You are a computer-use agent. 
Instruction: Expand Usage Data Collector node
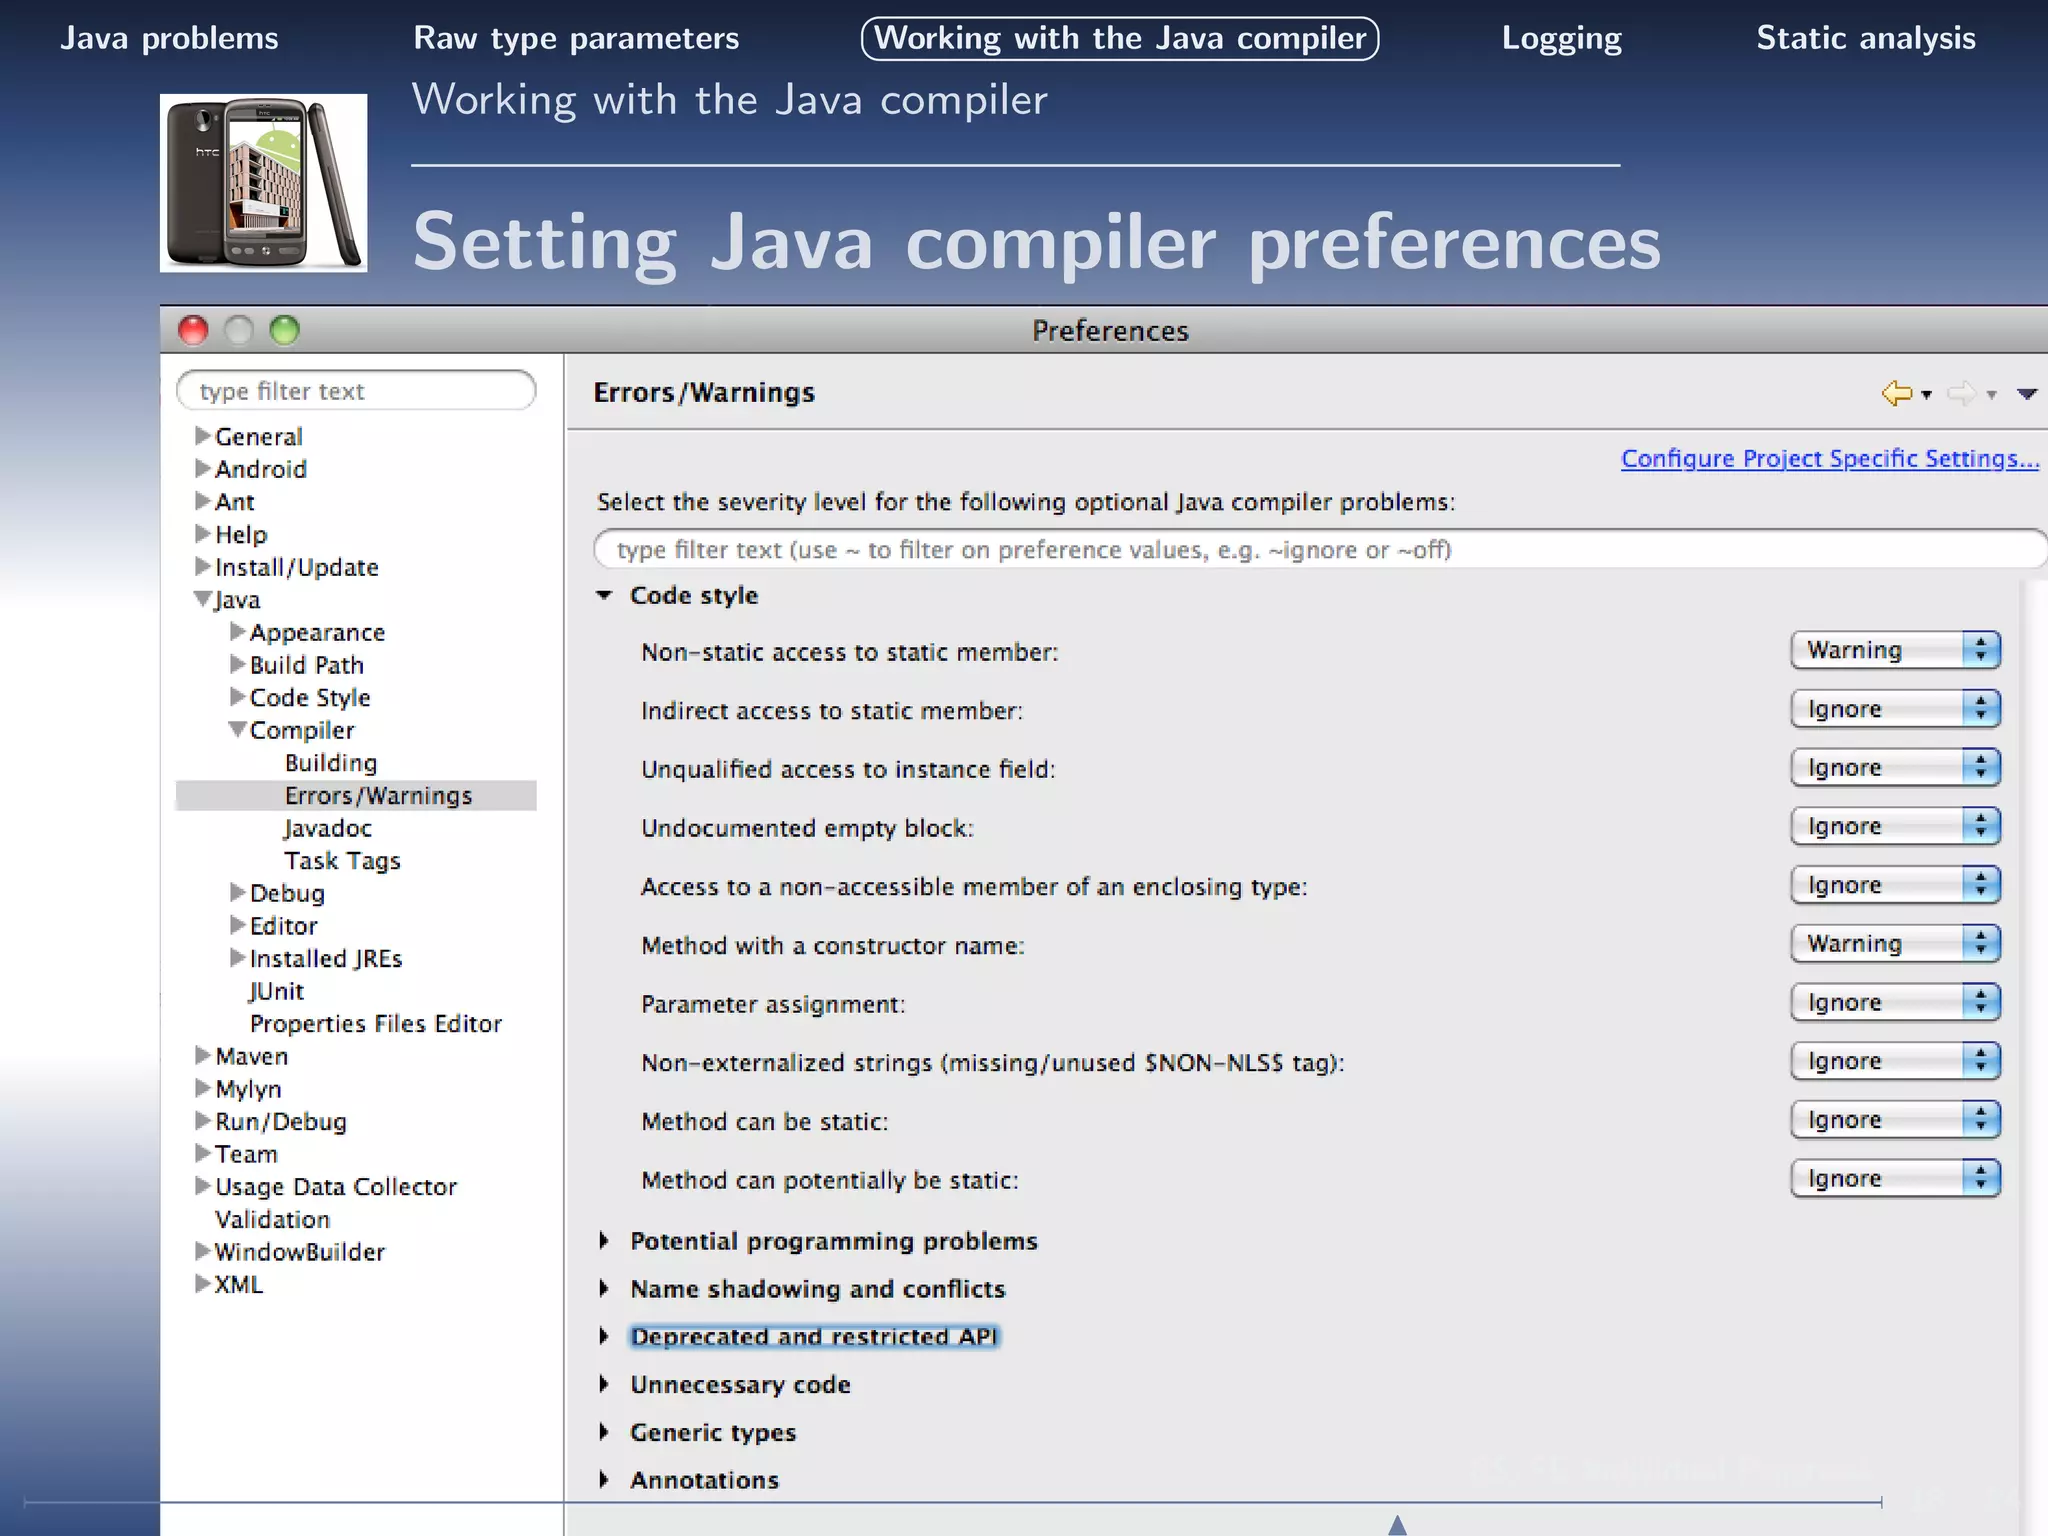[x=203, y=1186]
